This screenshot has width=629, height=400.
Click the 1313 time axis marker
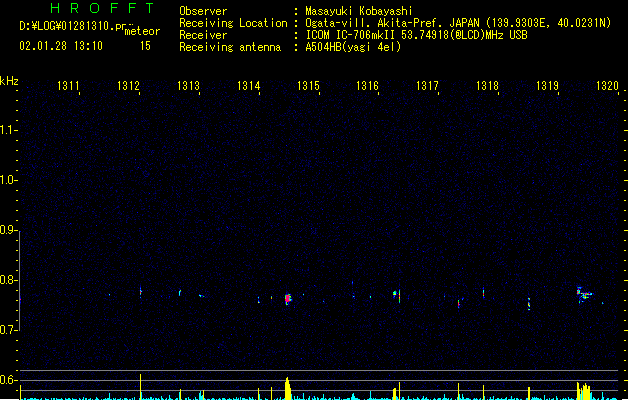(x=188, y=86)
